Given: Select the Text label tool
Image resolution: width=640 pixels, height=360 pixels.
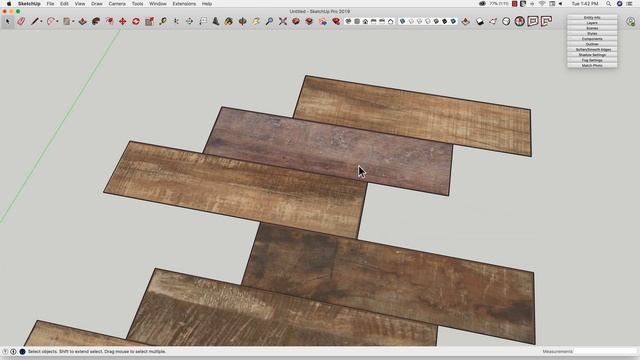Looking at the screenshot, I should point(203,21).
